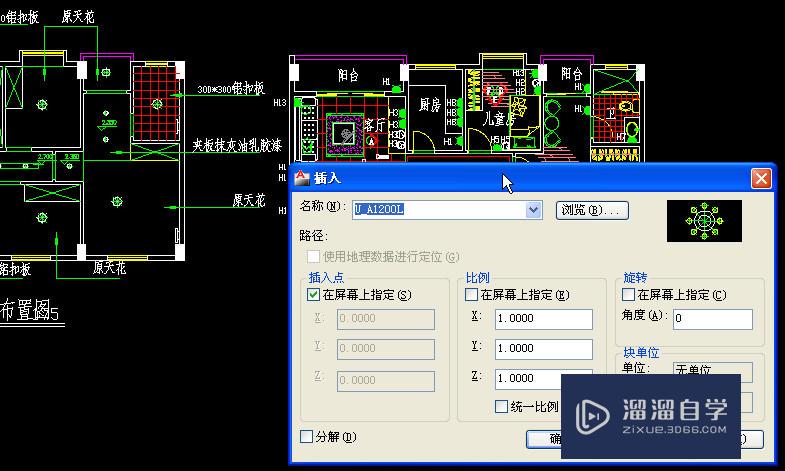Uncheck 在屏幕上指定(S) under 插入点
The height and width of the screenshot is (471, 785).
point(313,294)
